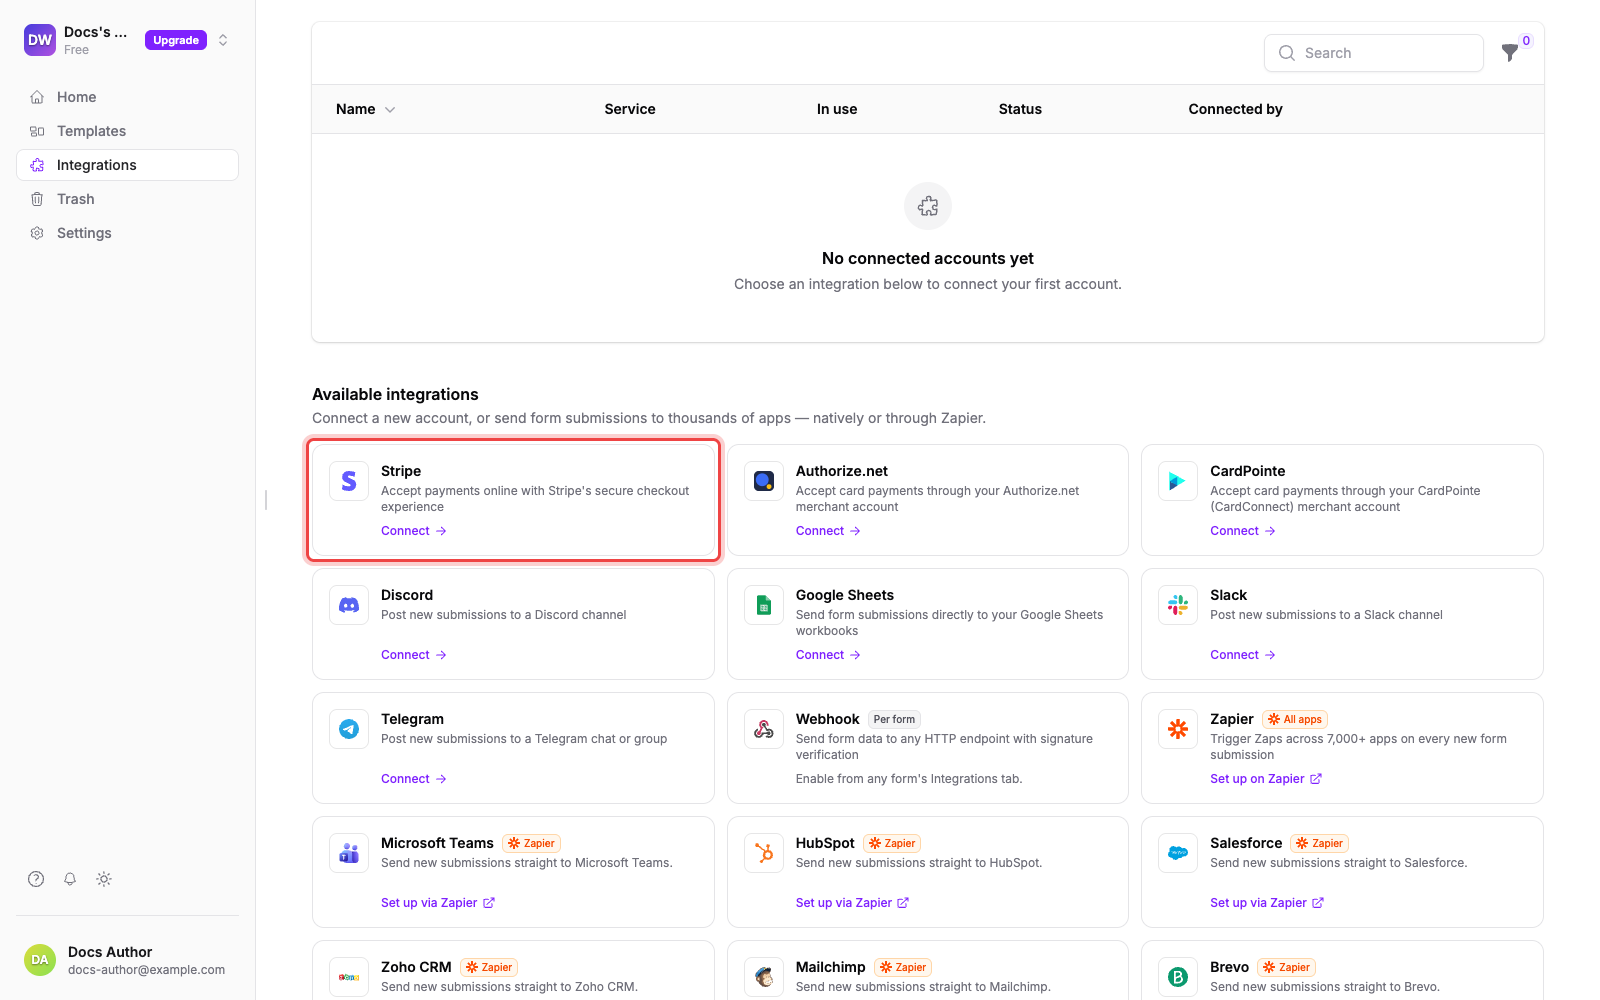Viewport: 1600px width, 1000px height.
Task: Click the Webhook icon
Action: [764, 729]
